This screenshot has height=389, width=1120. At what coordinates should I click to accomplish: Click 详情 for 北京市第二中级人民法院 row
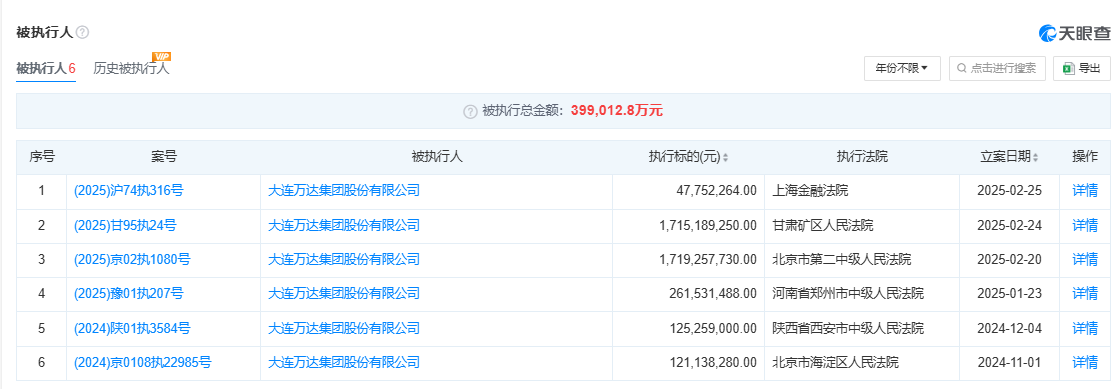1085,260
